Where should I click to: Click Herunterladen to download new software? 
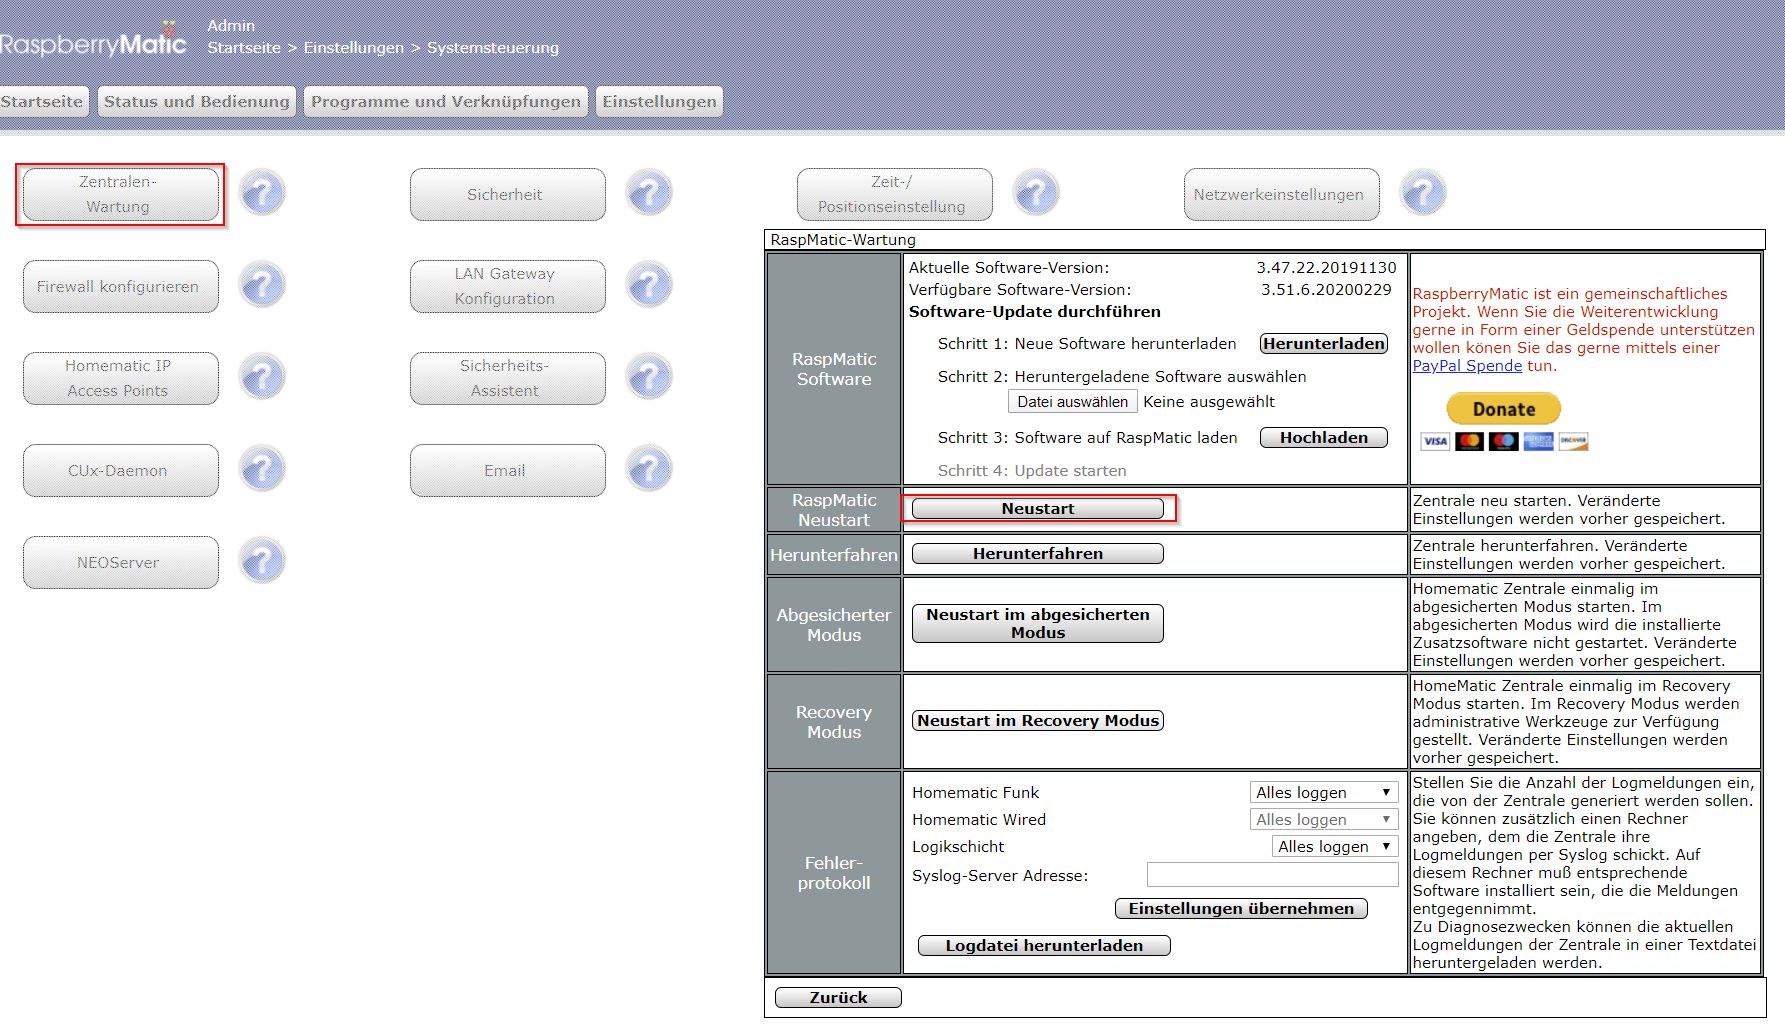[1324, 343]
